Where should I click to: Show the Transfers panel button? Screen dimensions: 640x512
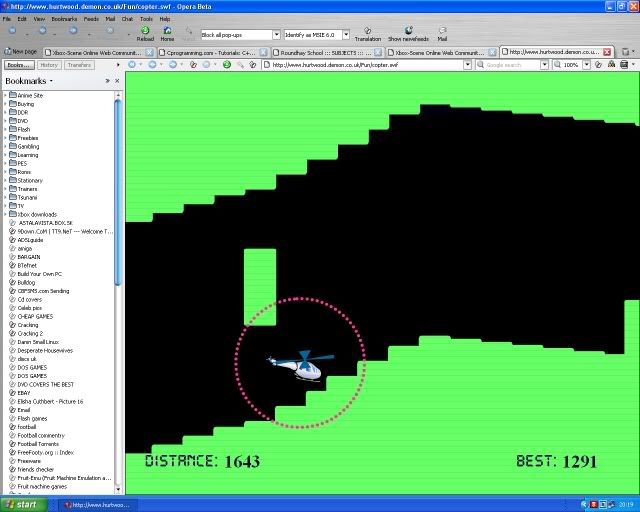pos(79,65)
